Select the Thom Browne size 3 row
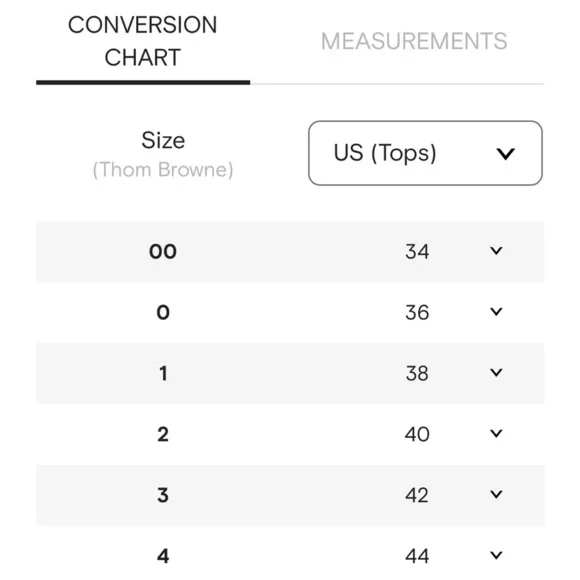Image resolution: width=580 pixels, height=580 pixels. coord(290,495)
